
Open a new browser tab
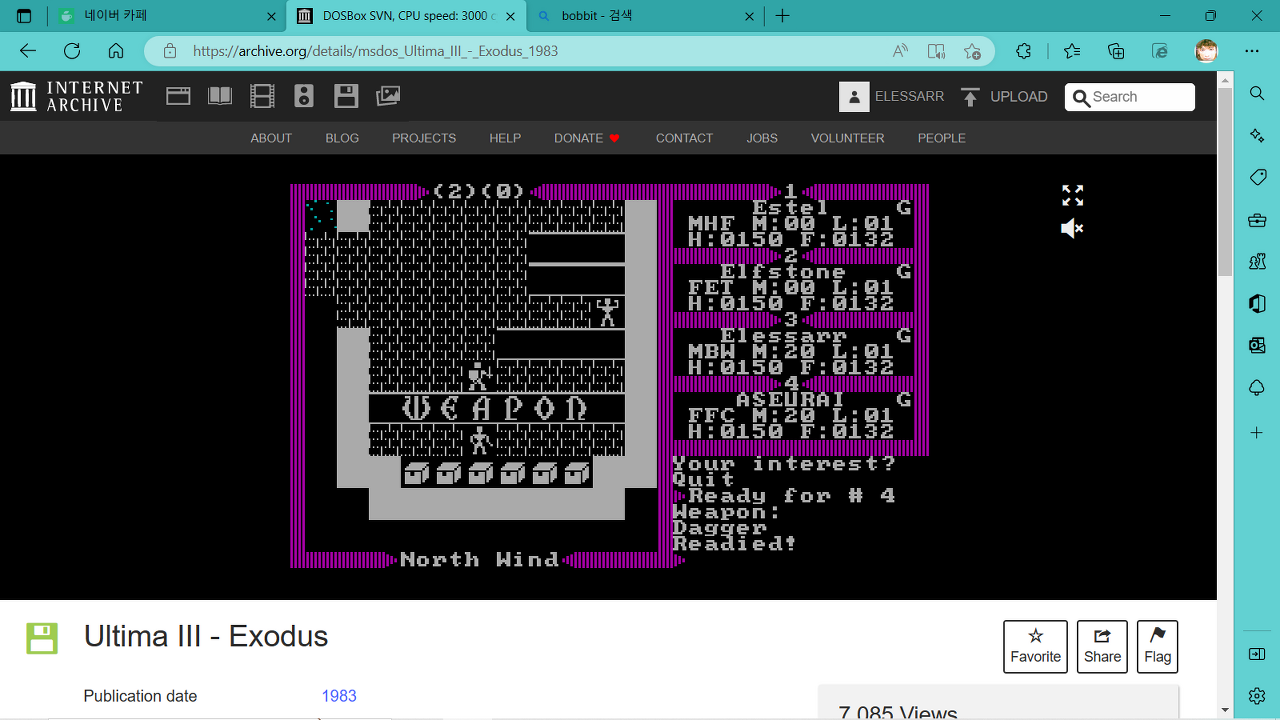pyautogui.click(x=783, y=16)
